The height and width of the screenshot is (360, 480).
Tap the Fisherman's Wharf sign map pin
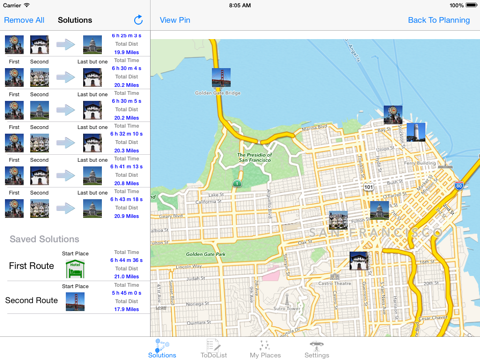(x=393, y=115)
